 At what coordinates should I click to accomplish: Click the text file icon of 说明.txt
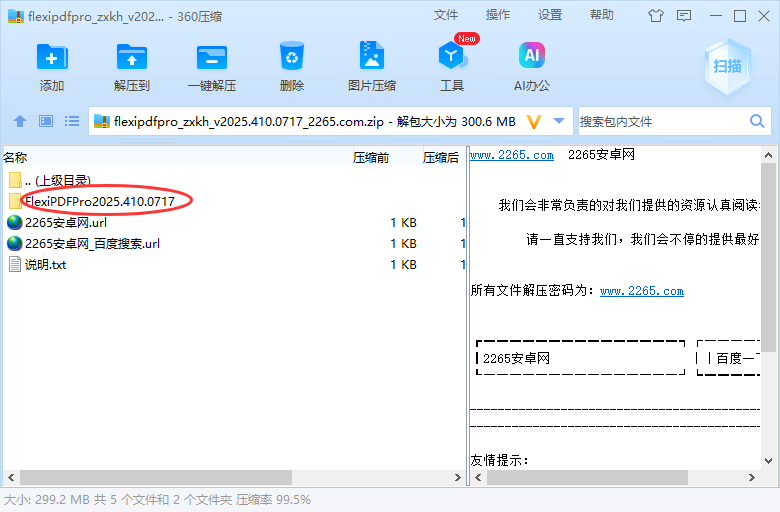click(x=15, y=264)
